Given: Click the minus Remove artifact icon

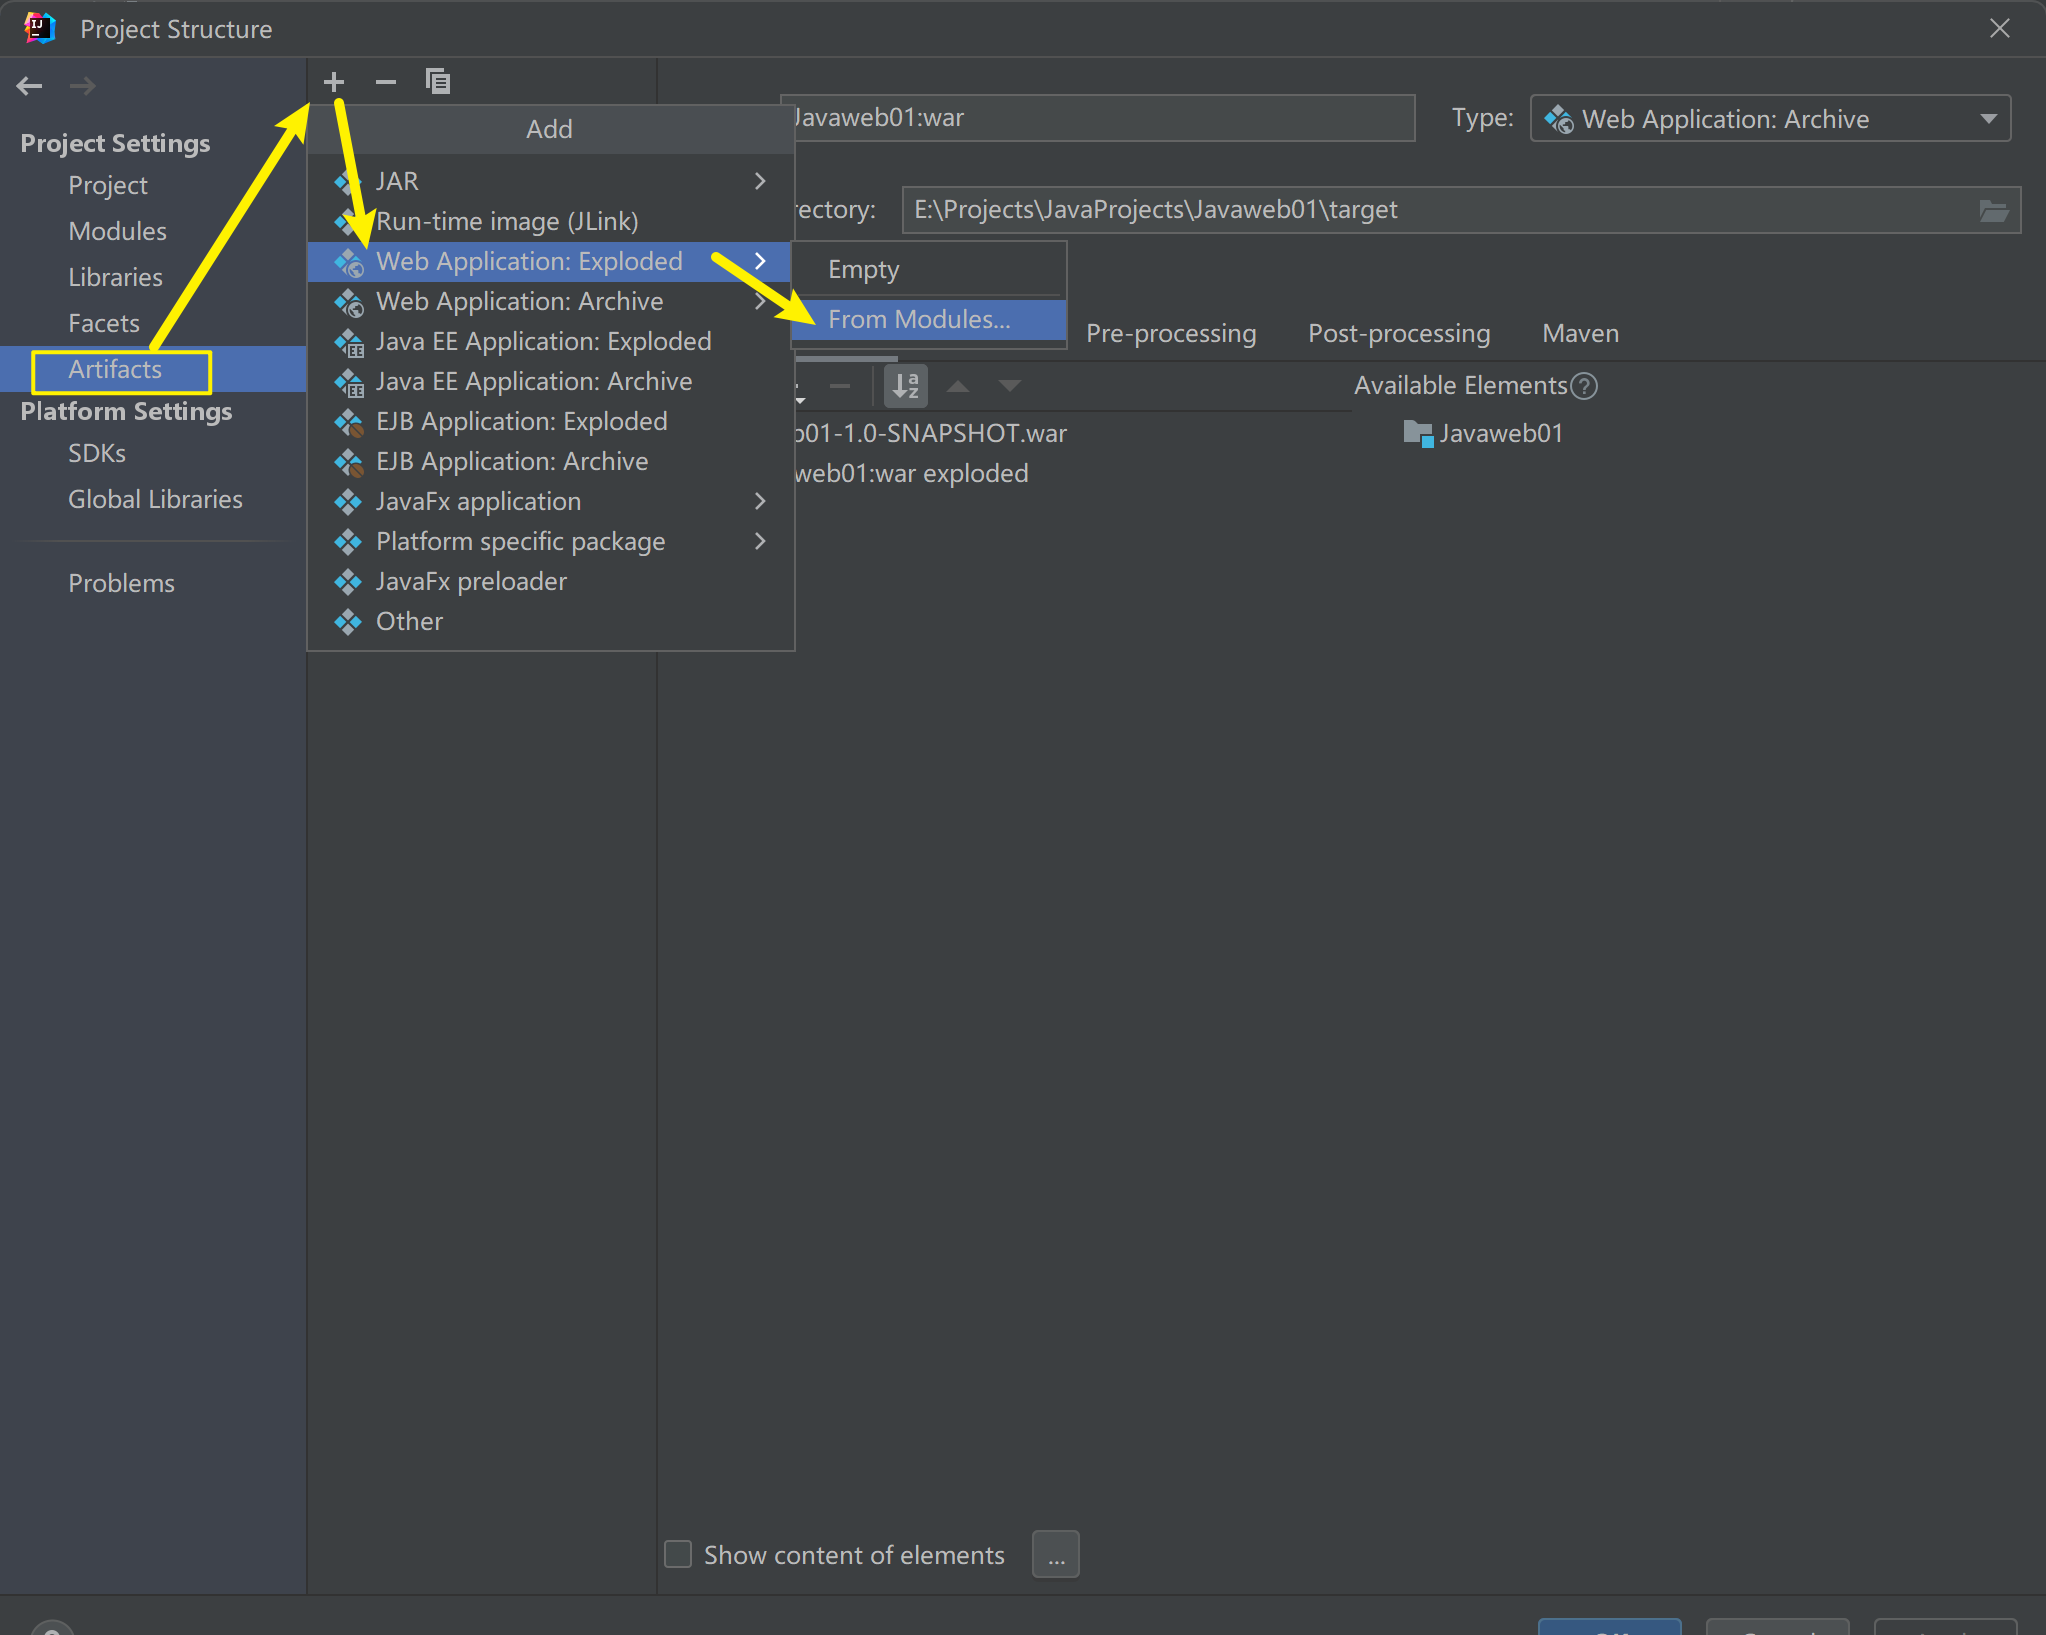Looking at the screenshot, I should tap(386, 82).
